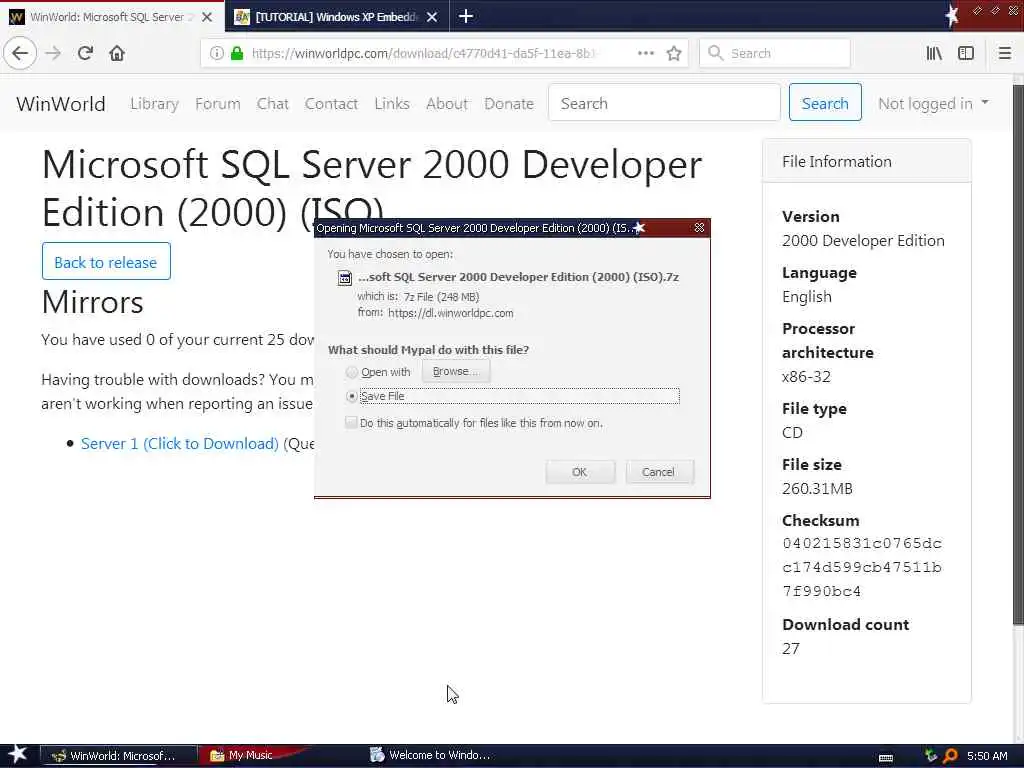Click the browser forward arrow
Screen dimensions: 1024x768
[x=53, y=54]
